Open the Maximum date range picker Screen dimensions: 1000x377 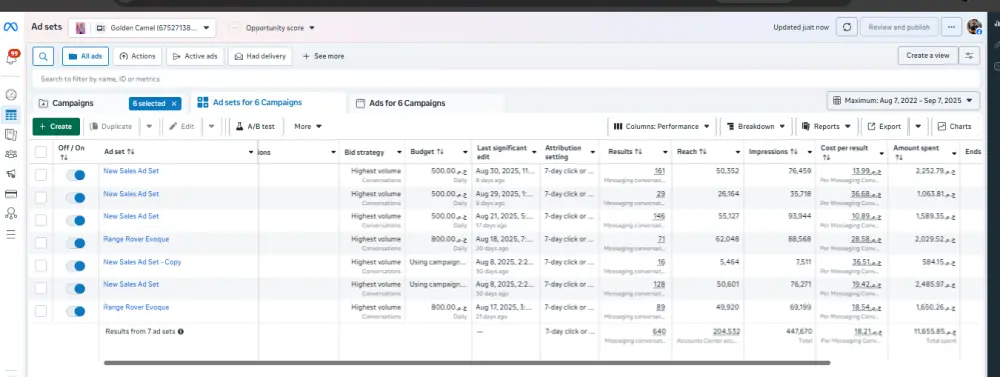tap(903, 101)
